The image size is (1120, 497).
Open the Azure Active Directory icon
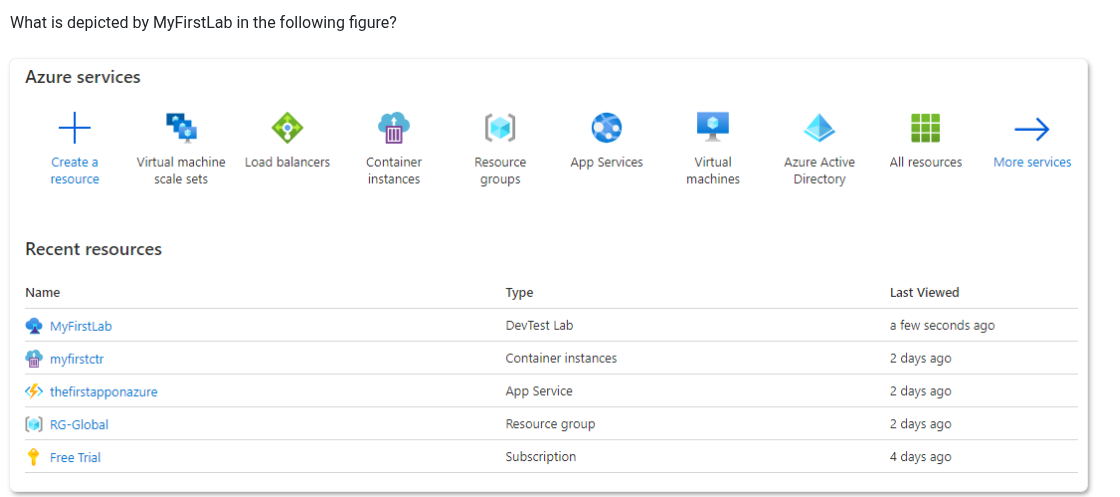point(819,129)
